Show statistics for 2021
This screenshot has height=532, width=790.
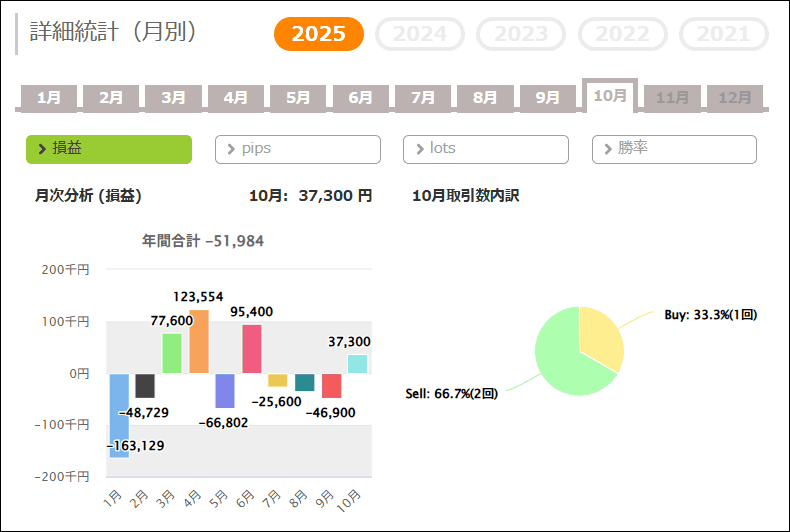coord(724,34)
